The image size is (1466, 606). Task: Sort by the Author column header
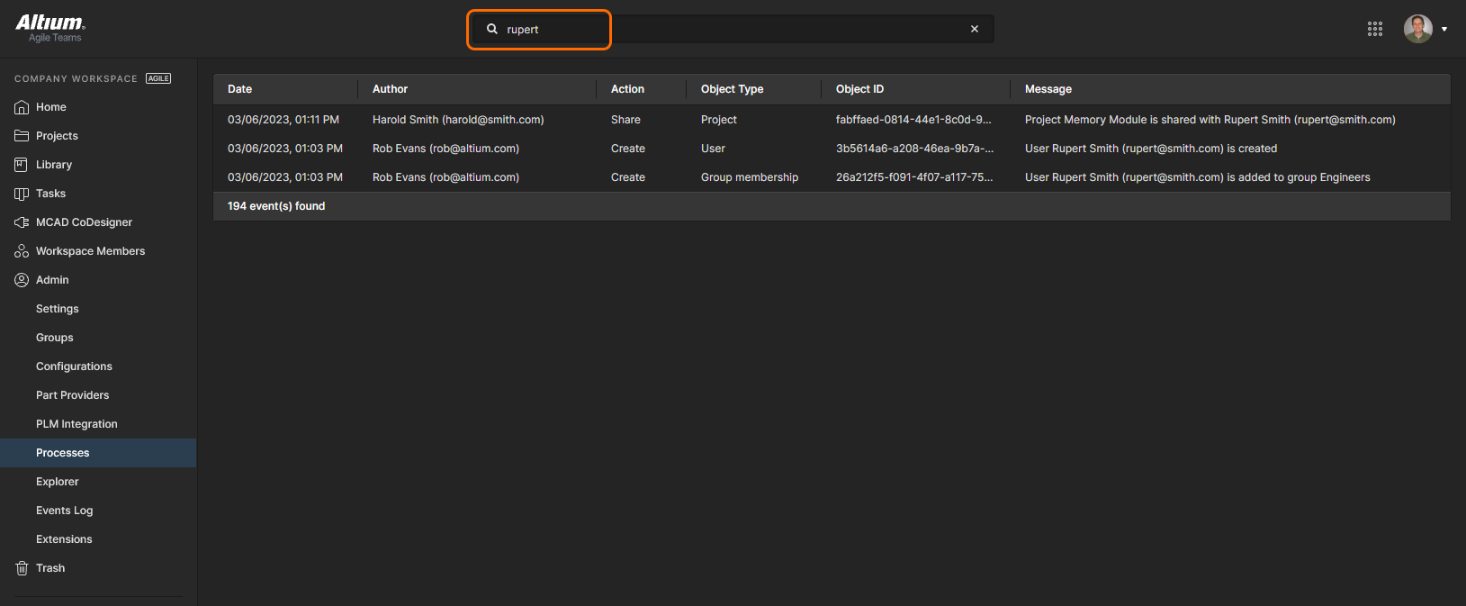(x=390, y=89)
